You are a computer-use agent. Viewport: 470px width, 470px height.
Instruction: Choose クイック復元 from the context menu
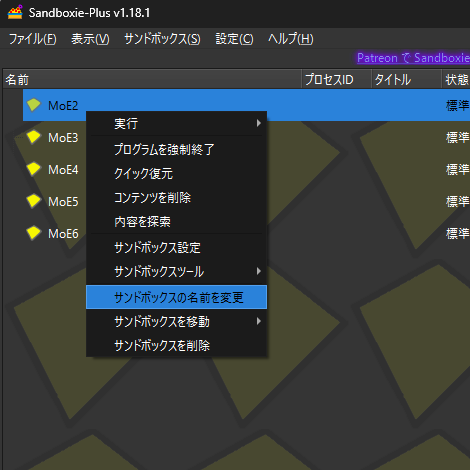tap(176, 174)
